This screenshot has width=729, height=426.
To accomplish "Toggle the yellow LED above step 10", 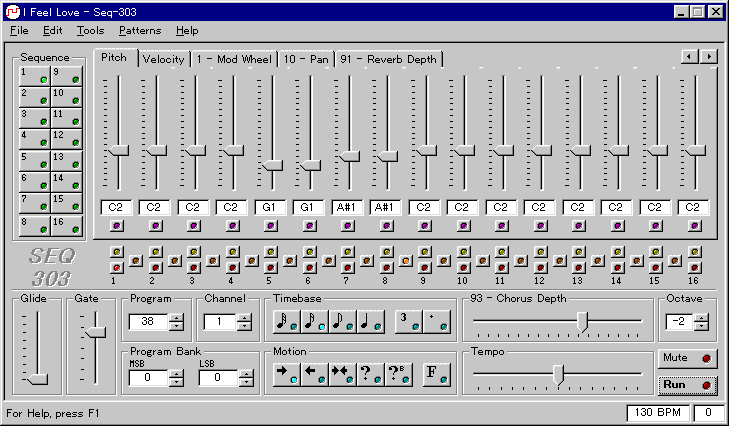I will point(463,252).
